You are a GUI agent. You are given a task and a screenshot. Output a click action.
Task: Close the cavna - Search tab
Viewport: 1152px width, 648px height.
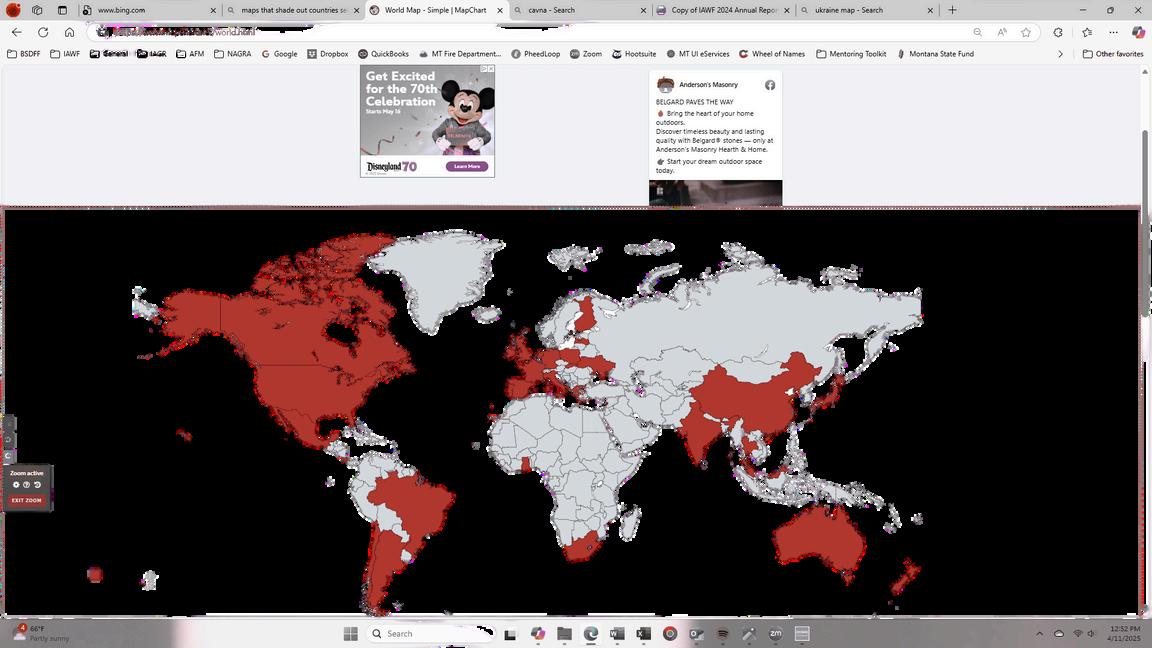coord(644,10)
